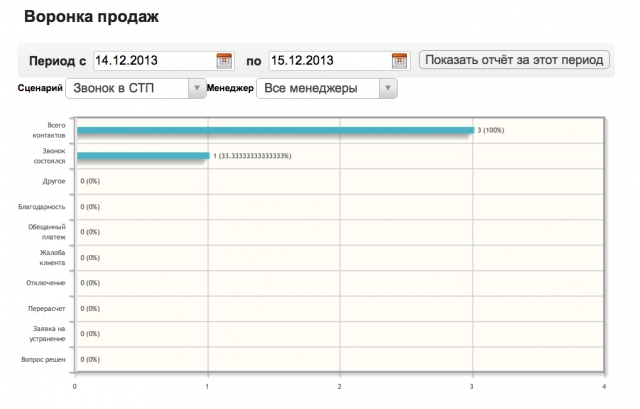This screenshot has width=640, height=409.
Task: Open calendar picker for end date
Action: 399,61
